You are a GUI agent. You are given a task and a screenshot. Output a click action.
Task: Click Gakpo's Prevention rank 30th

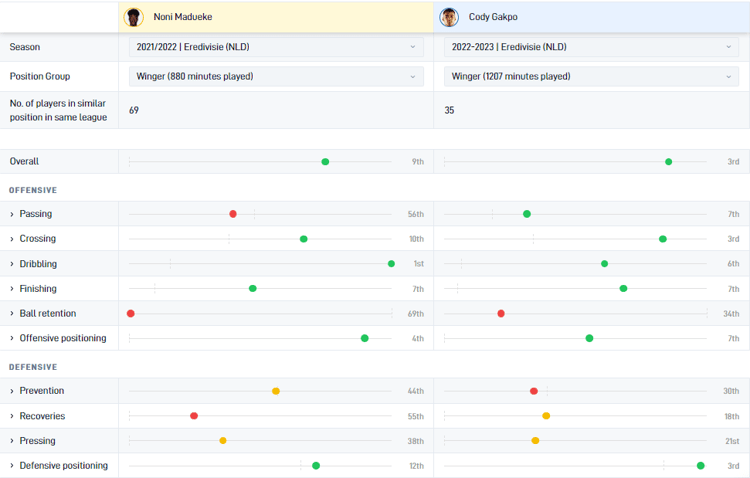point(731,391)
